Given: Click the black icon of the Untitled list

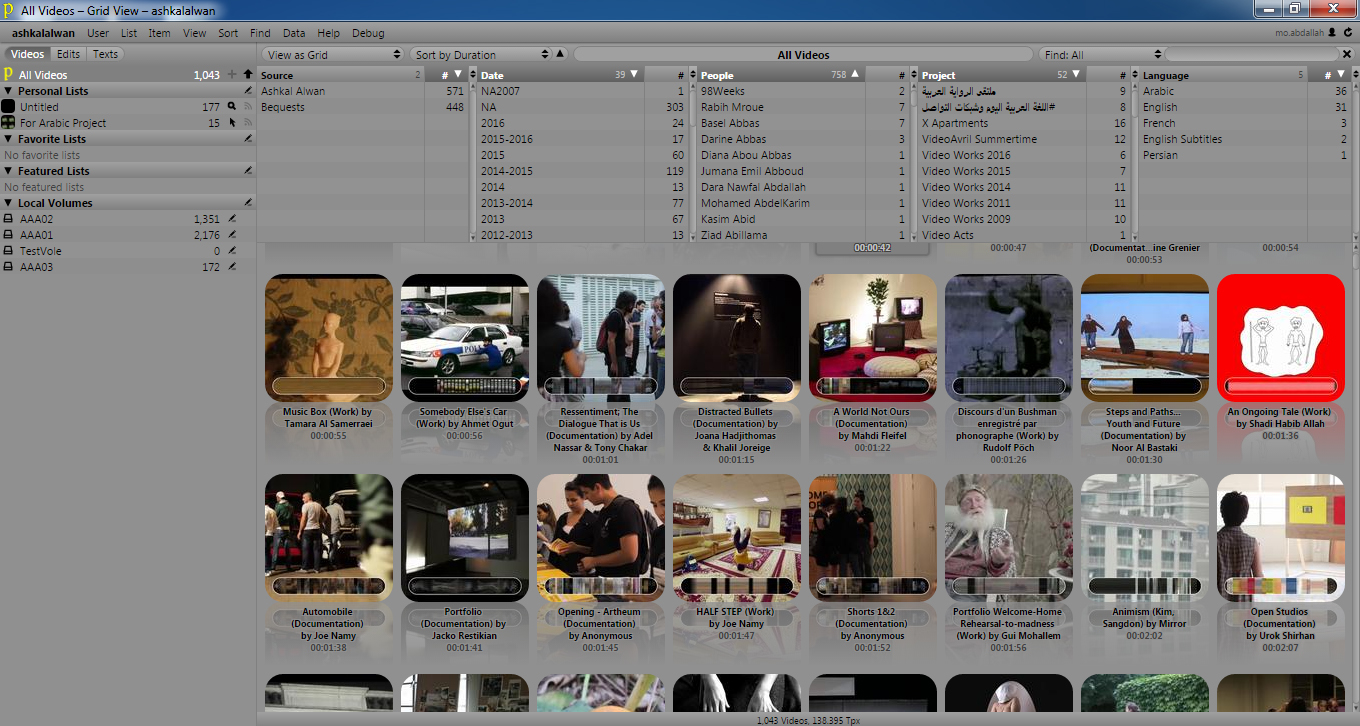Looking at the screenshot, I should 8,106.
